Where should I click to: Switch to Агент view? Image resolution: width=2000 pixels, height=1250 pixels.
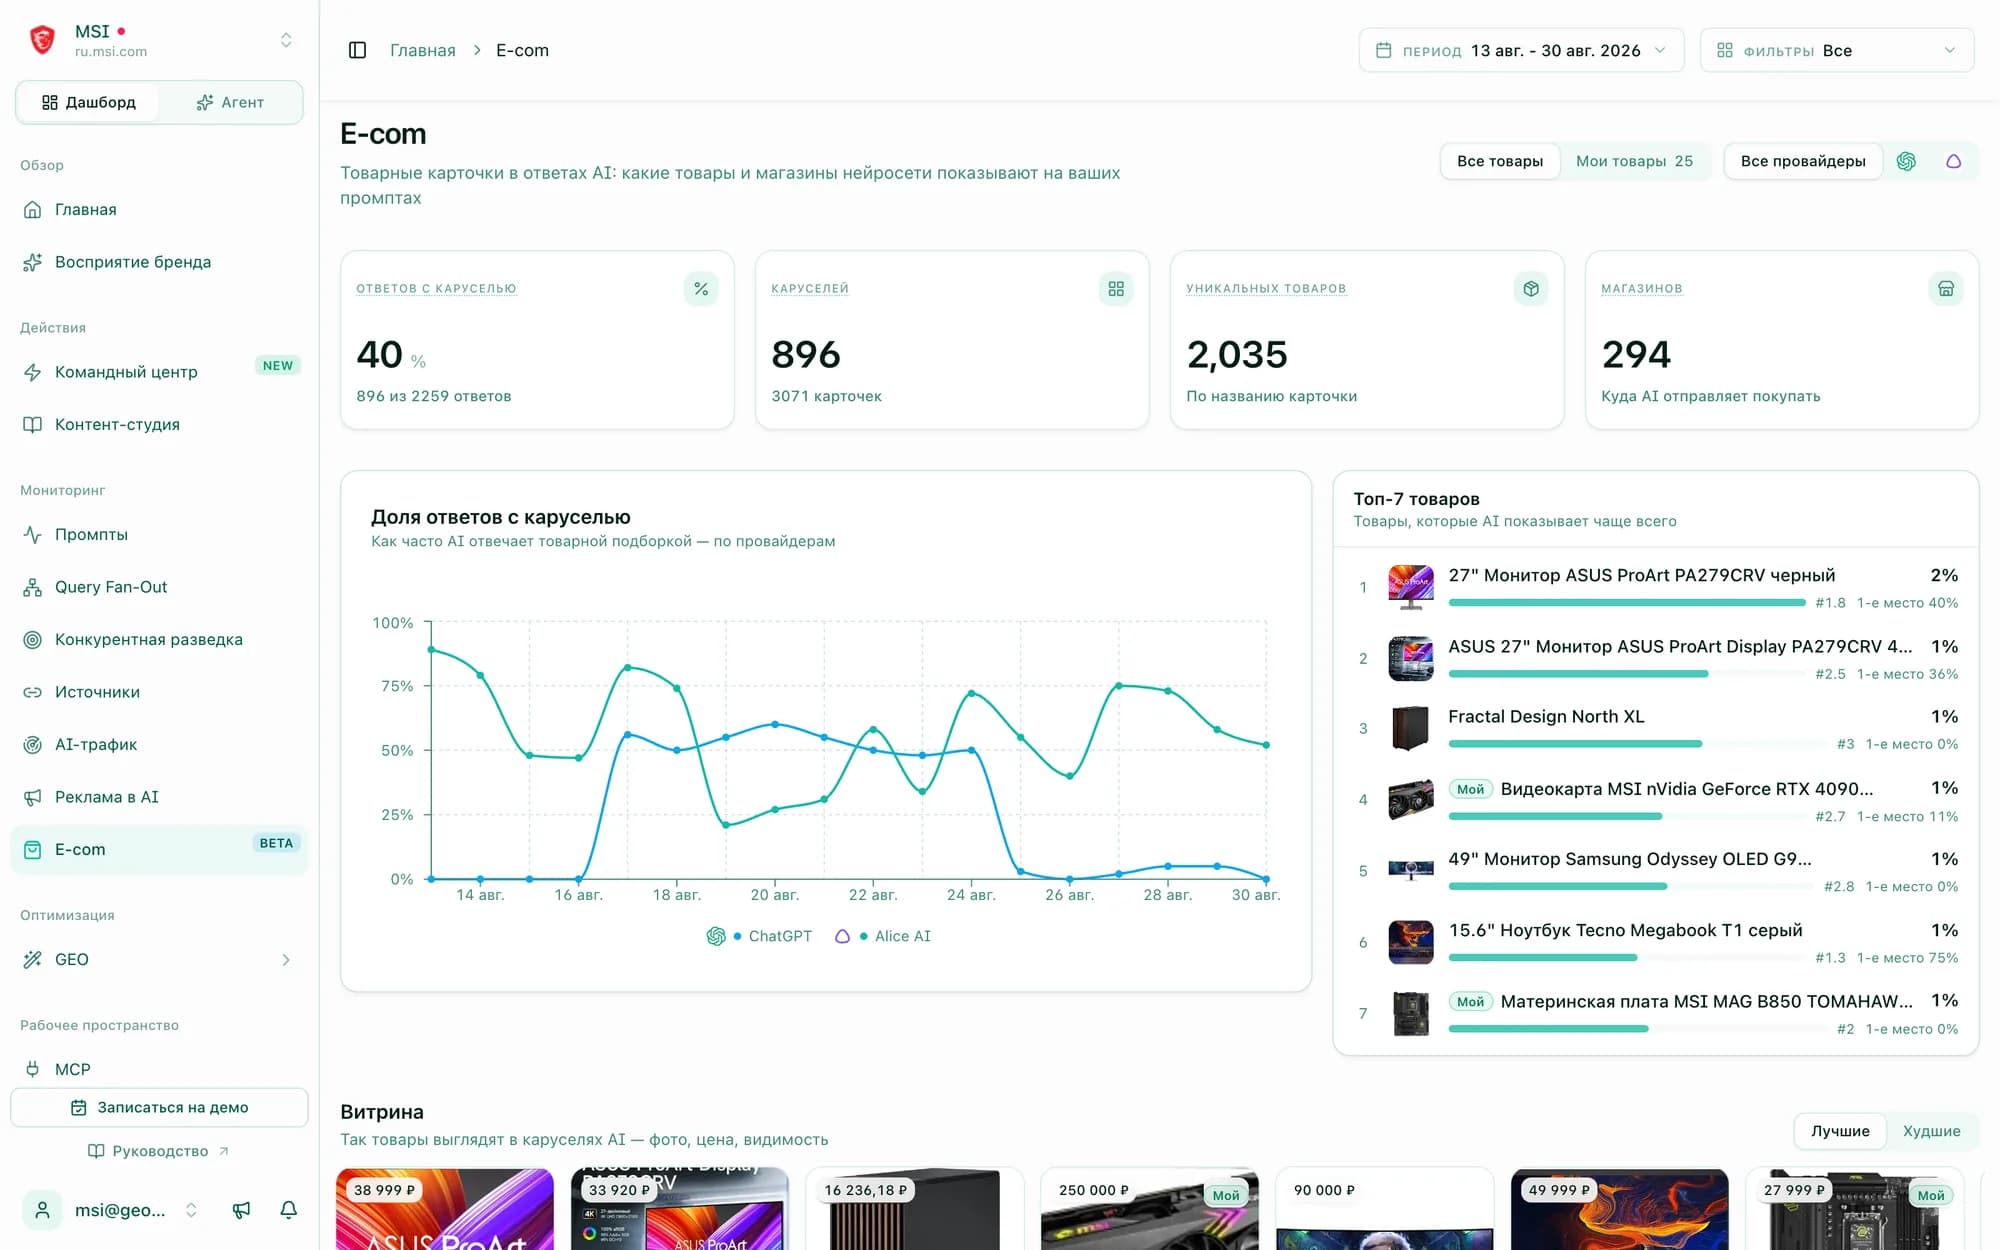coord(230,102)
